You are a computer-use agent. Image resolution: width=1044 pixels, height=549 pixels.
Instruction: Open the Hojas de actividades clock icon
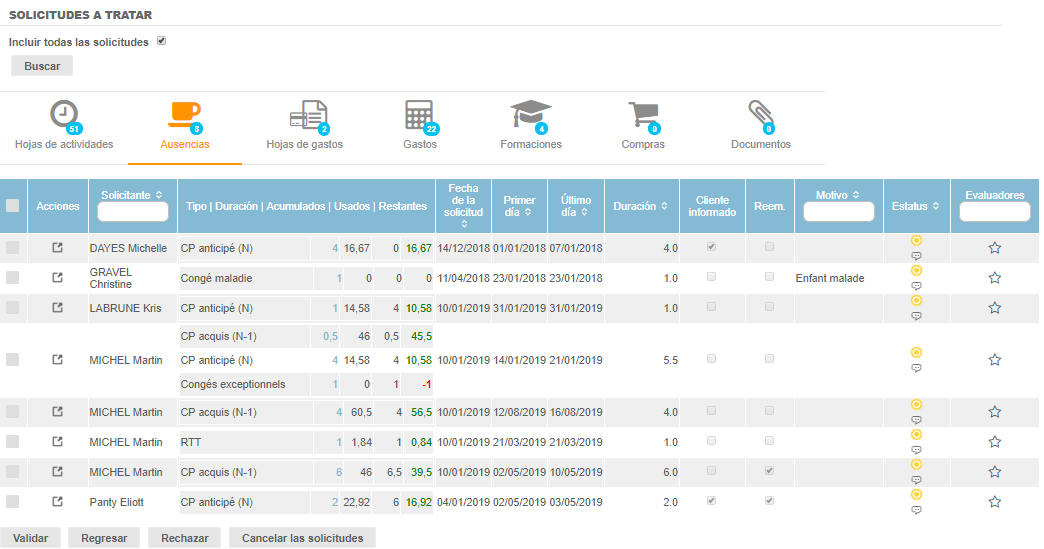point(64,114)
